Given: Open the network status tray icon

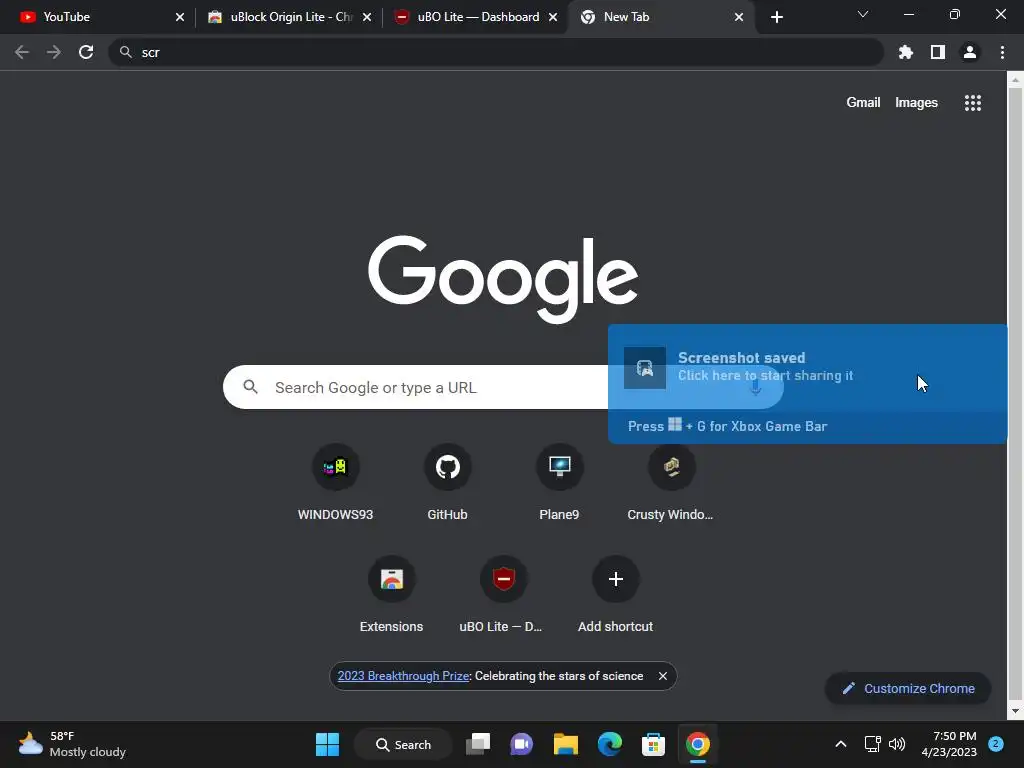Looking at the screenshot, I should (872, 744).
